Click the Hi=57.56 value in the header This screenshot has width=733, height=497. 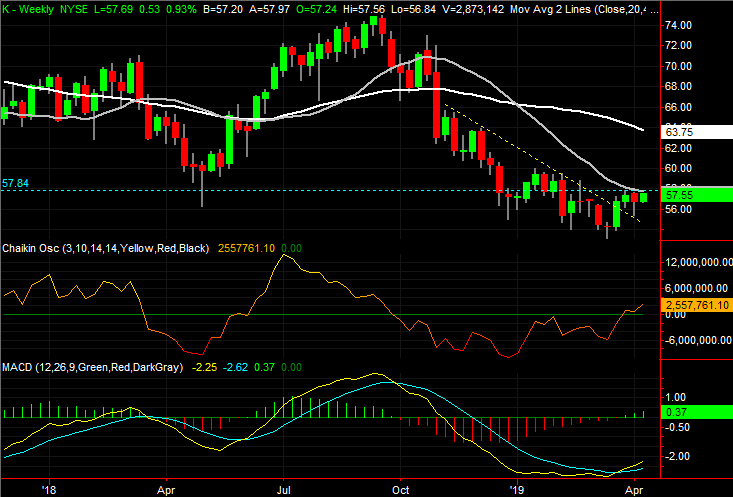coord(346,7)
